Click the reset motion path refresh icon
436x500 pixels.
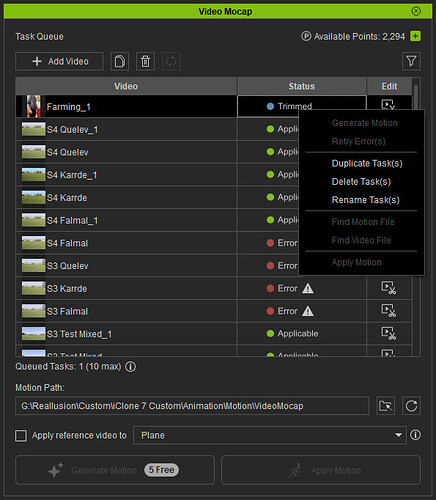coord(411,406)
